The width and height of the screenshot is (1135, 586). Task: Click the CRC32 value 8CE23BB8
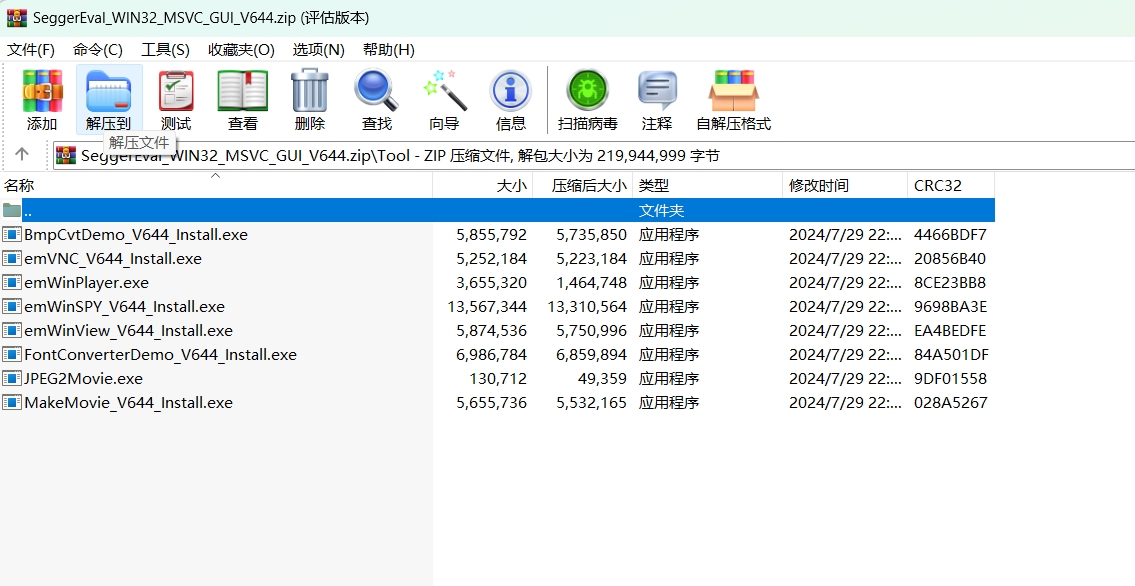950,282
